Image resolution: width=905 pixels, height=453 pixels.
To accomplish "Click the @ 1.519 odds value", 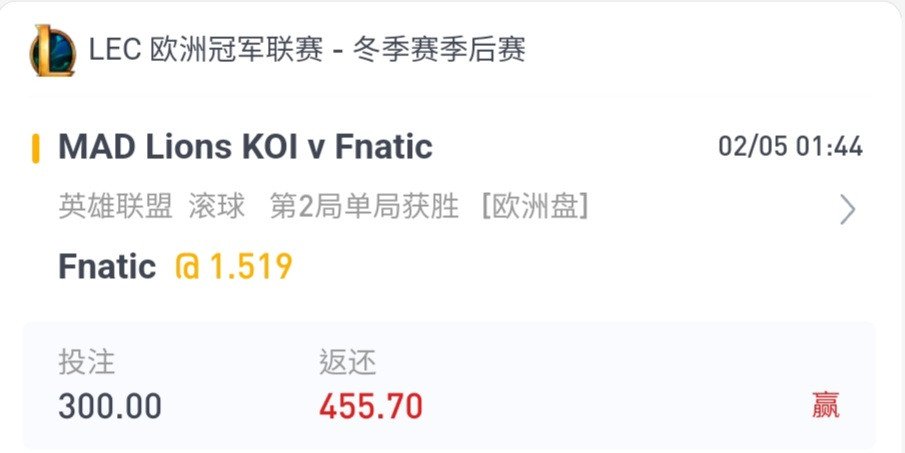I will tap(234, 267).
